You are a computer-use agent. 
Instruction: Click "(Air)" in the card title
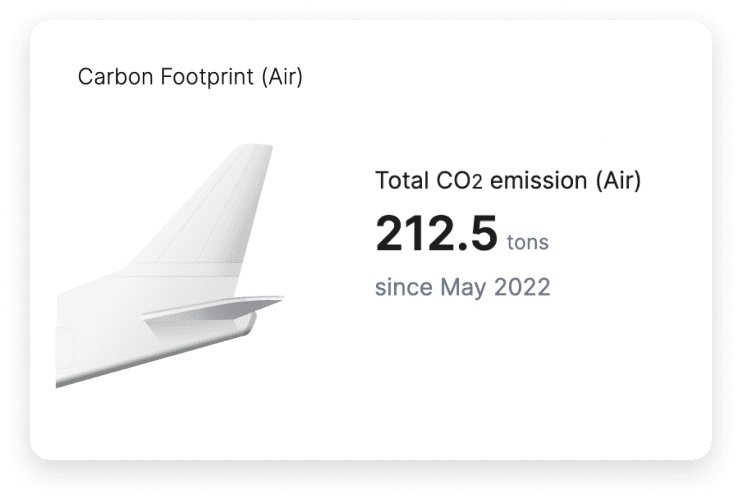(281, 77)
